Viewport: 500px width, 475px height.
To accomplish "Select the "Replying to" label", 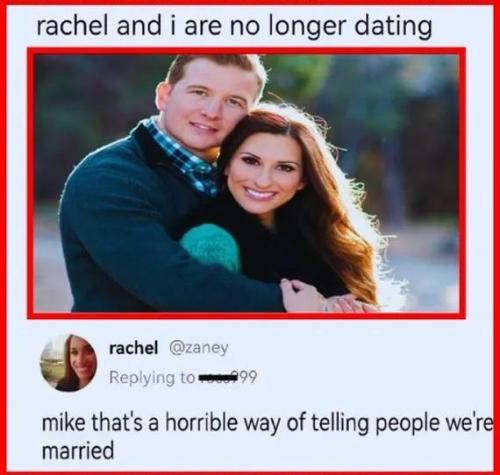I will (152, 378).
